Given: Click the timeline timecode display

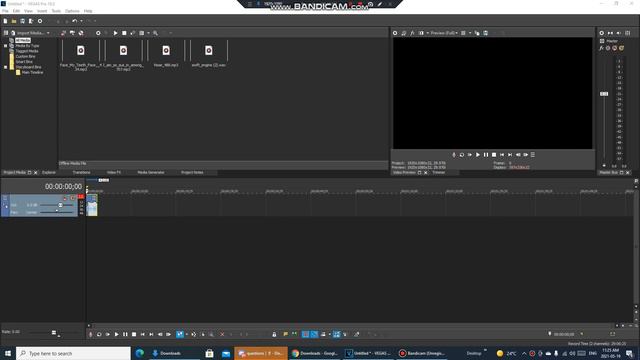Looking at the screenshot, I should click(x=63, y=187).
